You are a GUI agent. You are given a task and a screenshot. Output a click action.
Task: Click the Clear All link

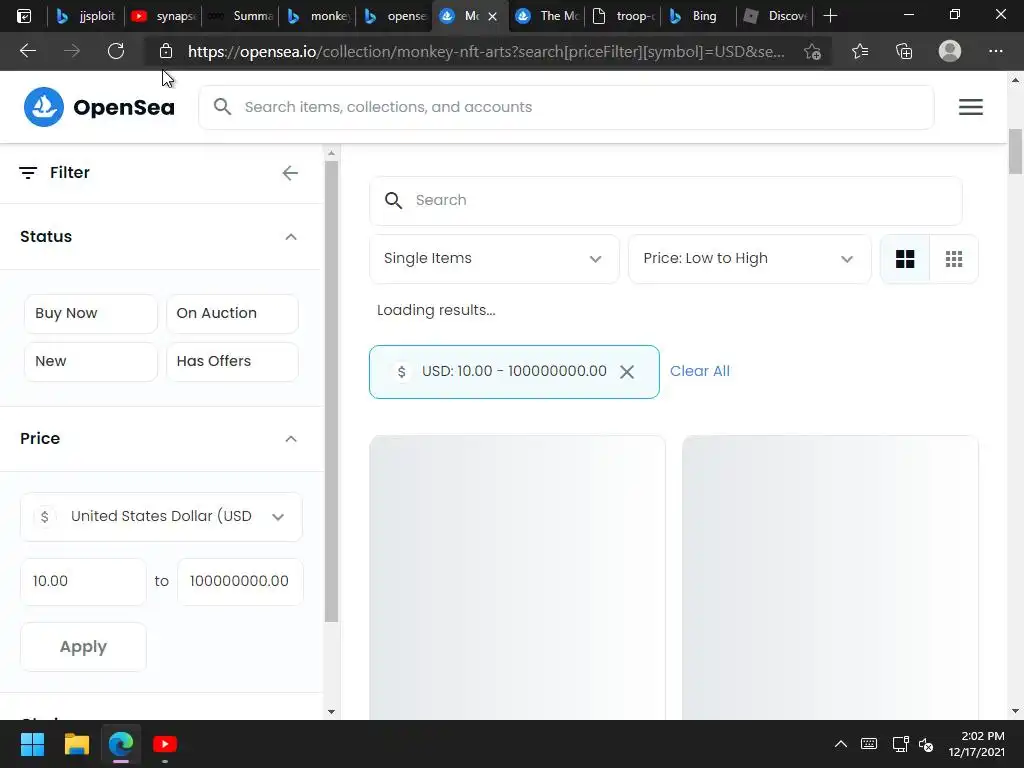(699, 371)
